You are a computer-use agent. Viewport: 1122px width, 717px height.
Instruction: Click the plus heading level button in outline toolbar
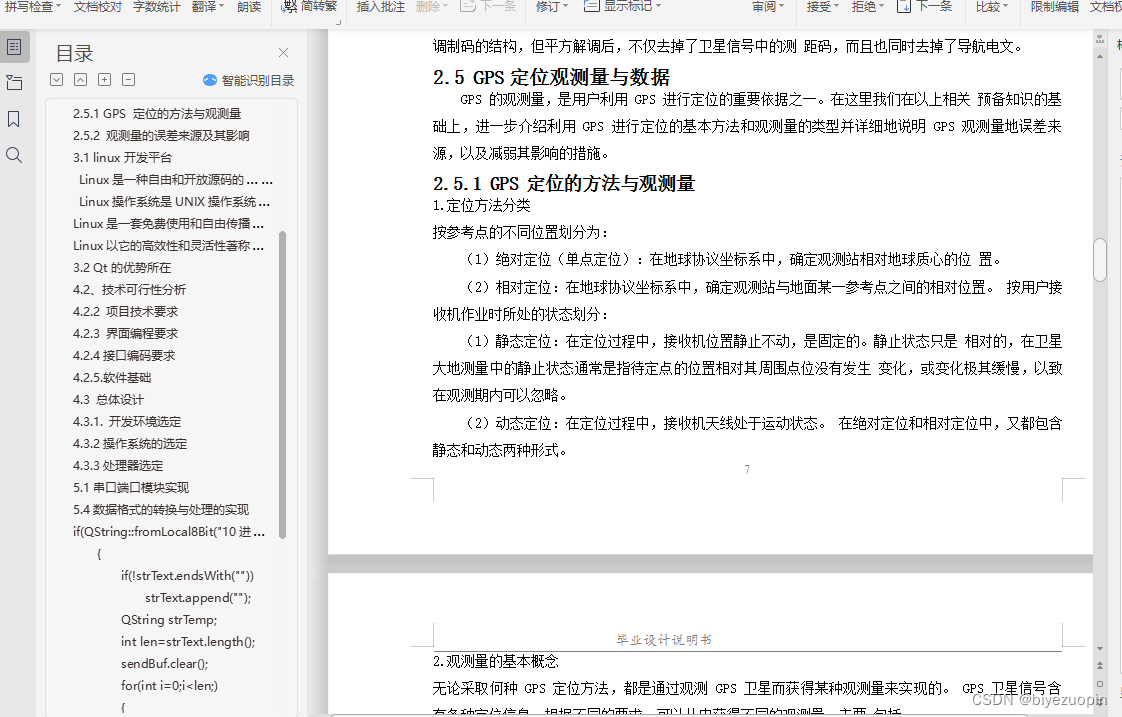click(104, 79)
